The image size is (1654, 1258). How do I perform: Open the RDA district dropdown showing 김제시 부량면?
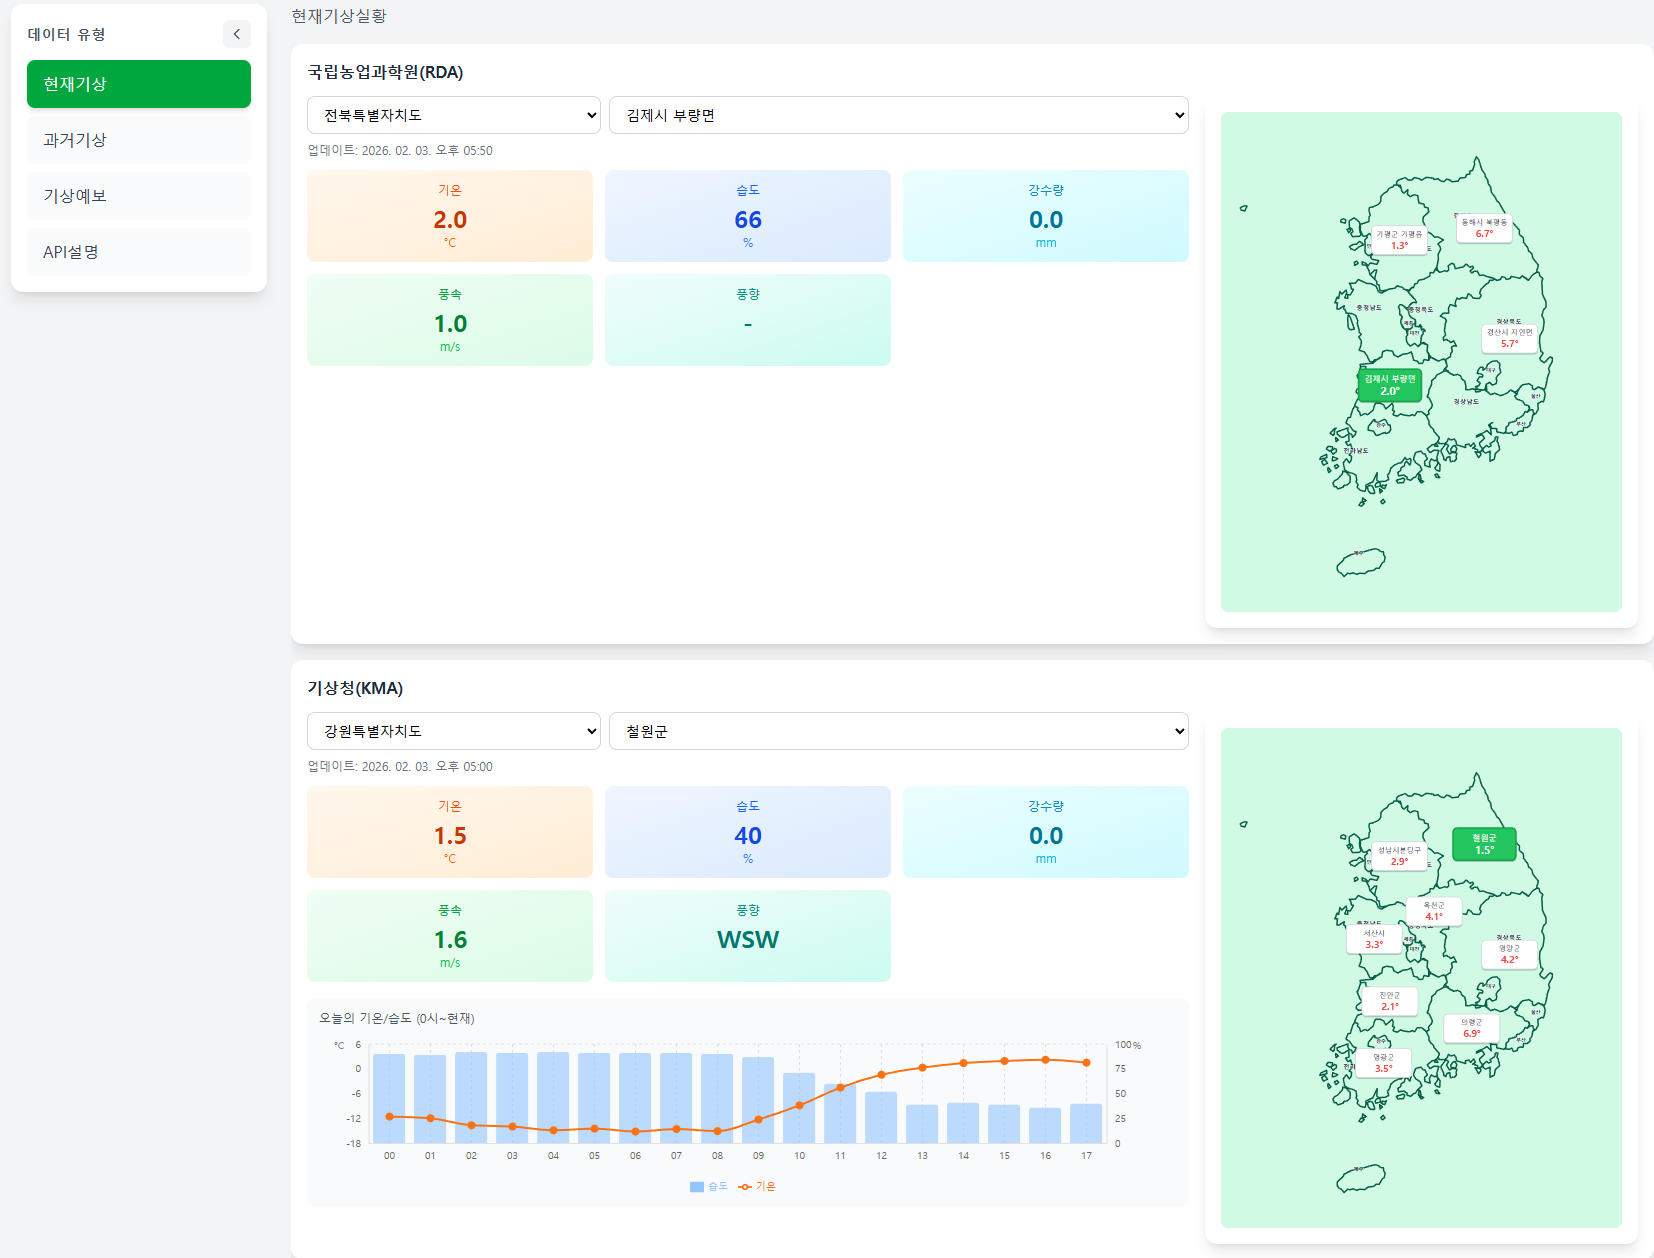(897, 114)
